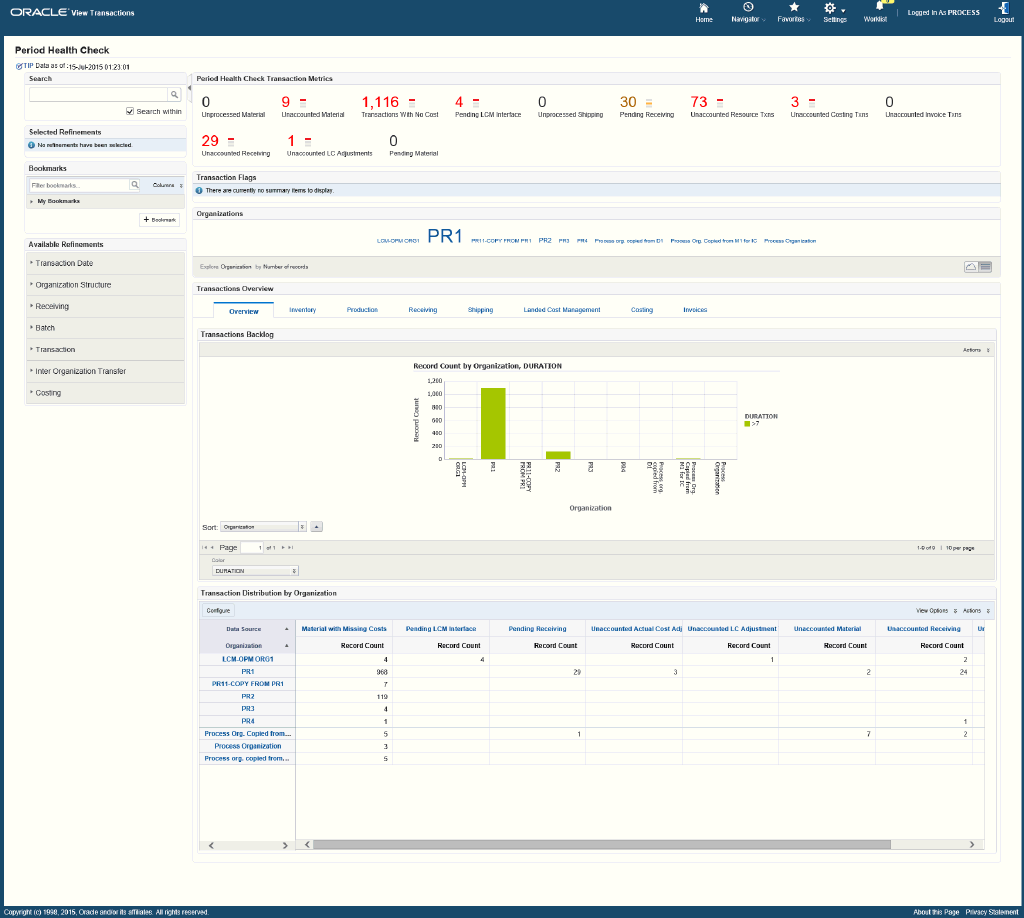1024x918 pixels.
Task: Sort Data Source column ascending
Action: 286,629
